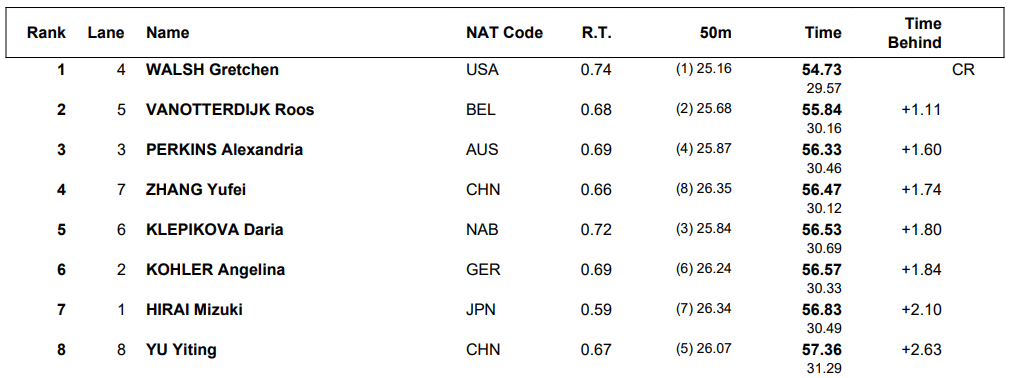Viewport: 1013px width, 378px height.
Task: Select the +2.63 time behind value
Action: coord(922,350)
